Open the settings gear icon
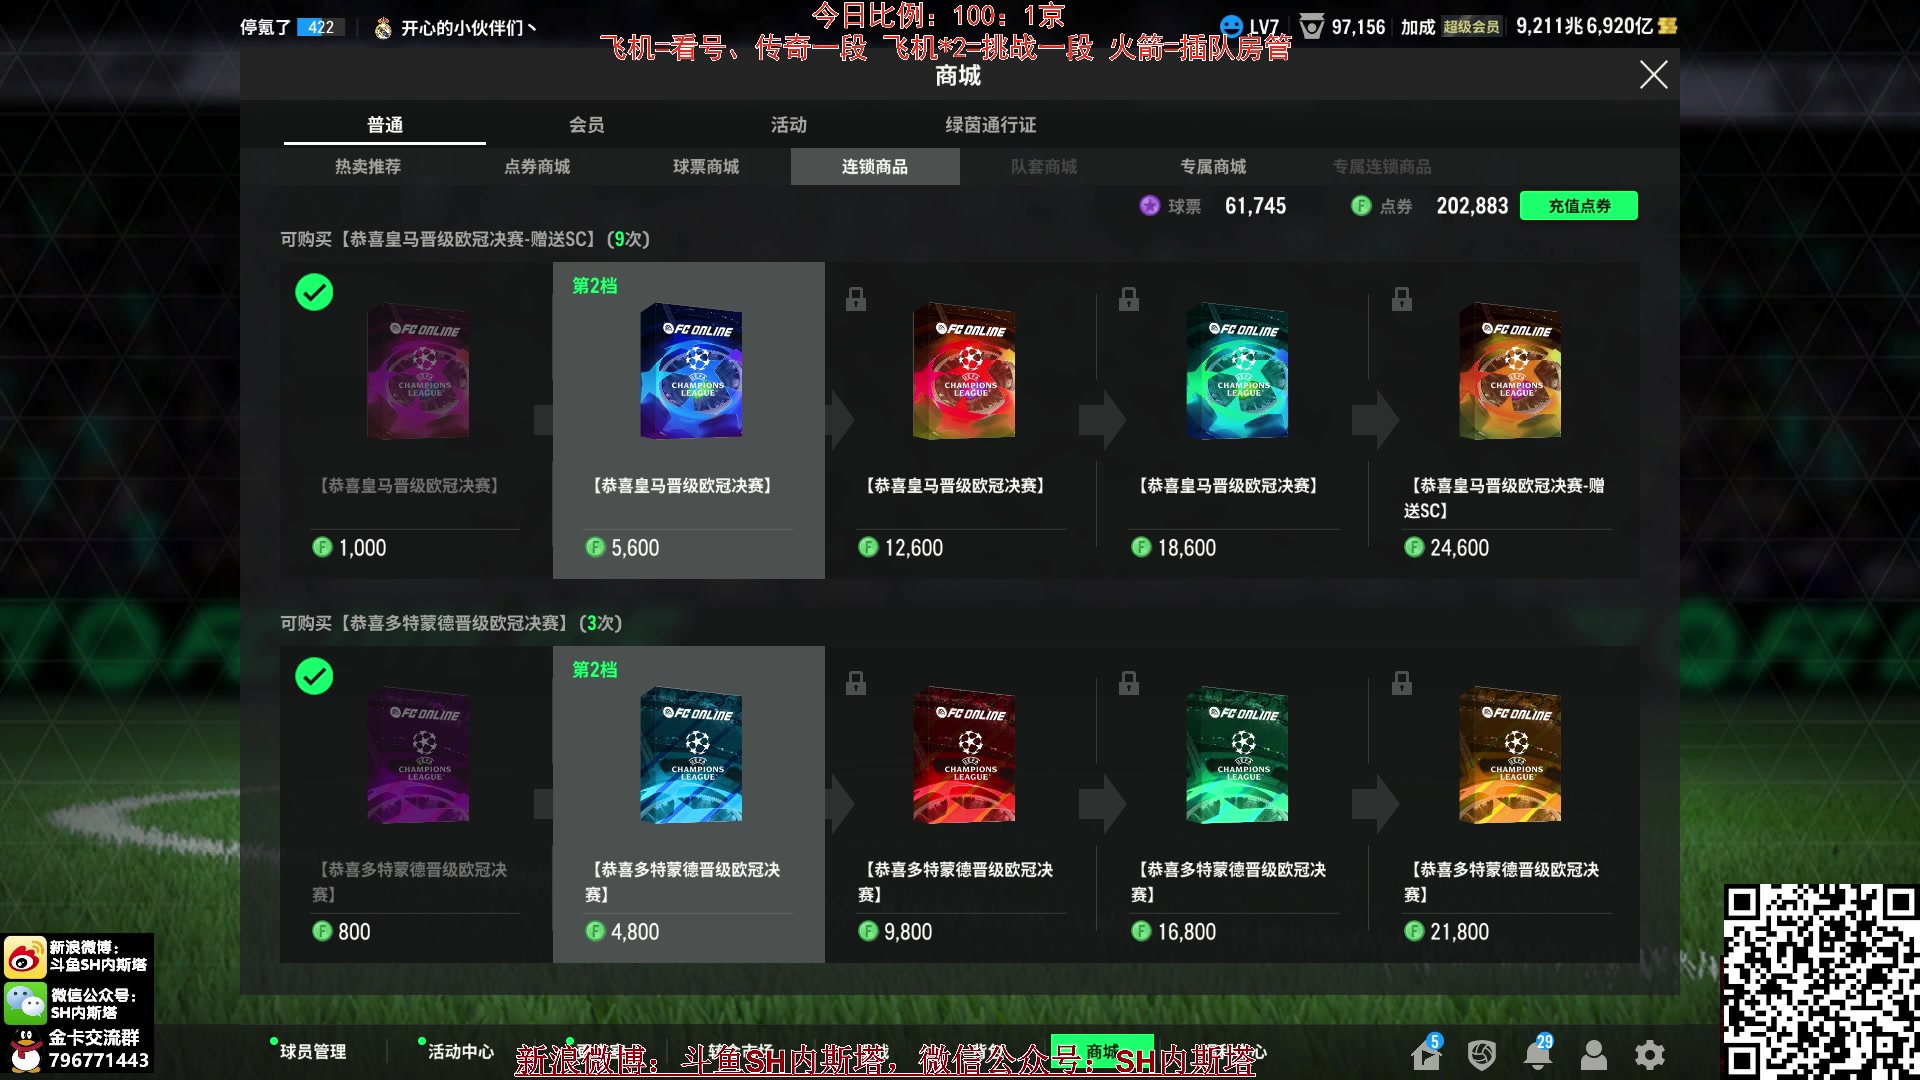Screen dimensions: 1920x1080 (1650, 1055)
